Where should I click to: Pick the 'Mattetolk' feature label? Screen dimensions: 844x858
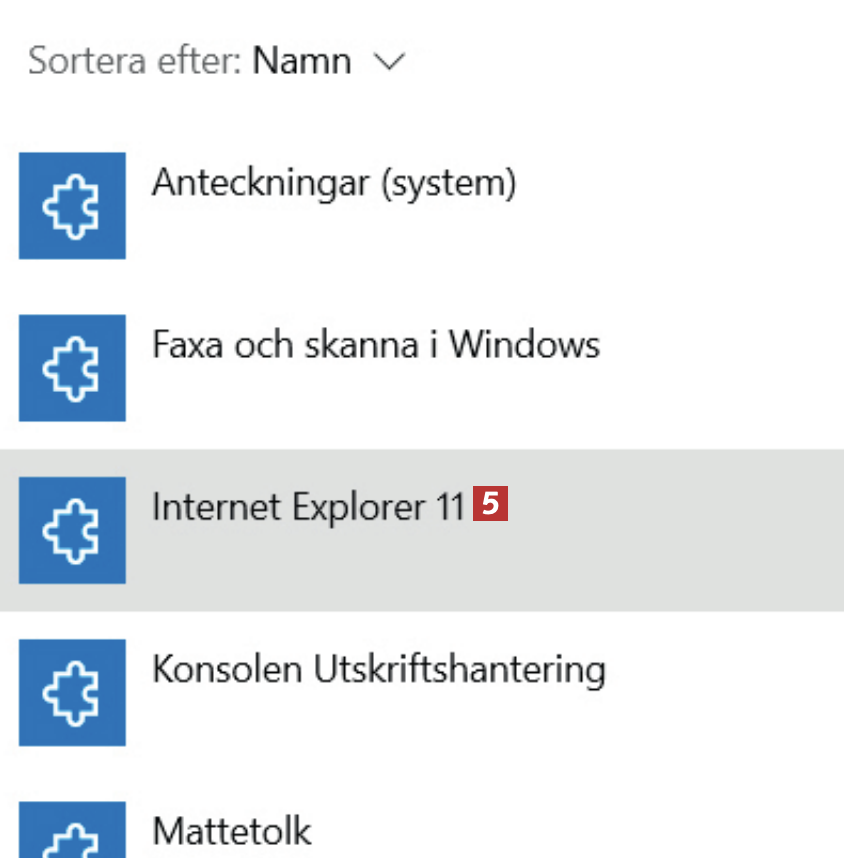[231, 831]
